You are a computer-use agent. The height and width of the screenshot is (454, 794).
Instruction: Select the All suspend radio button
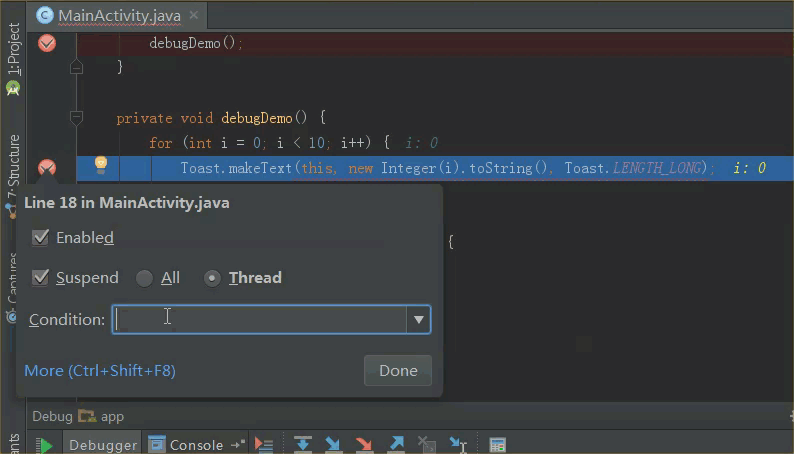point(144,278)
